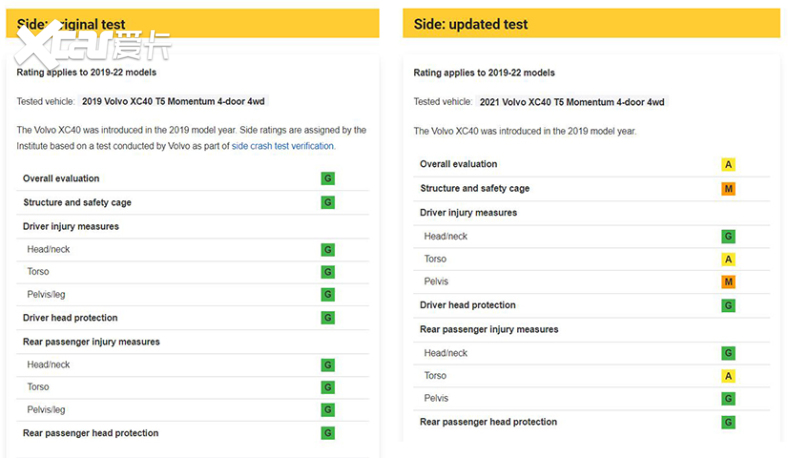Click the green G badge for updated driver Head/neck
Image resolution: width=788 pixels, height=458 pixels.
728,236
